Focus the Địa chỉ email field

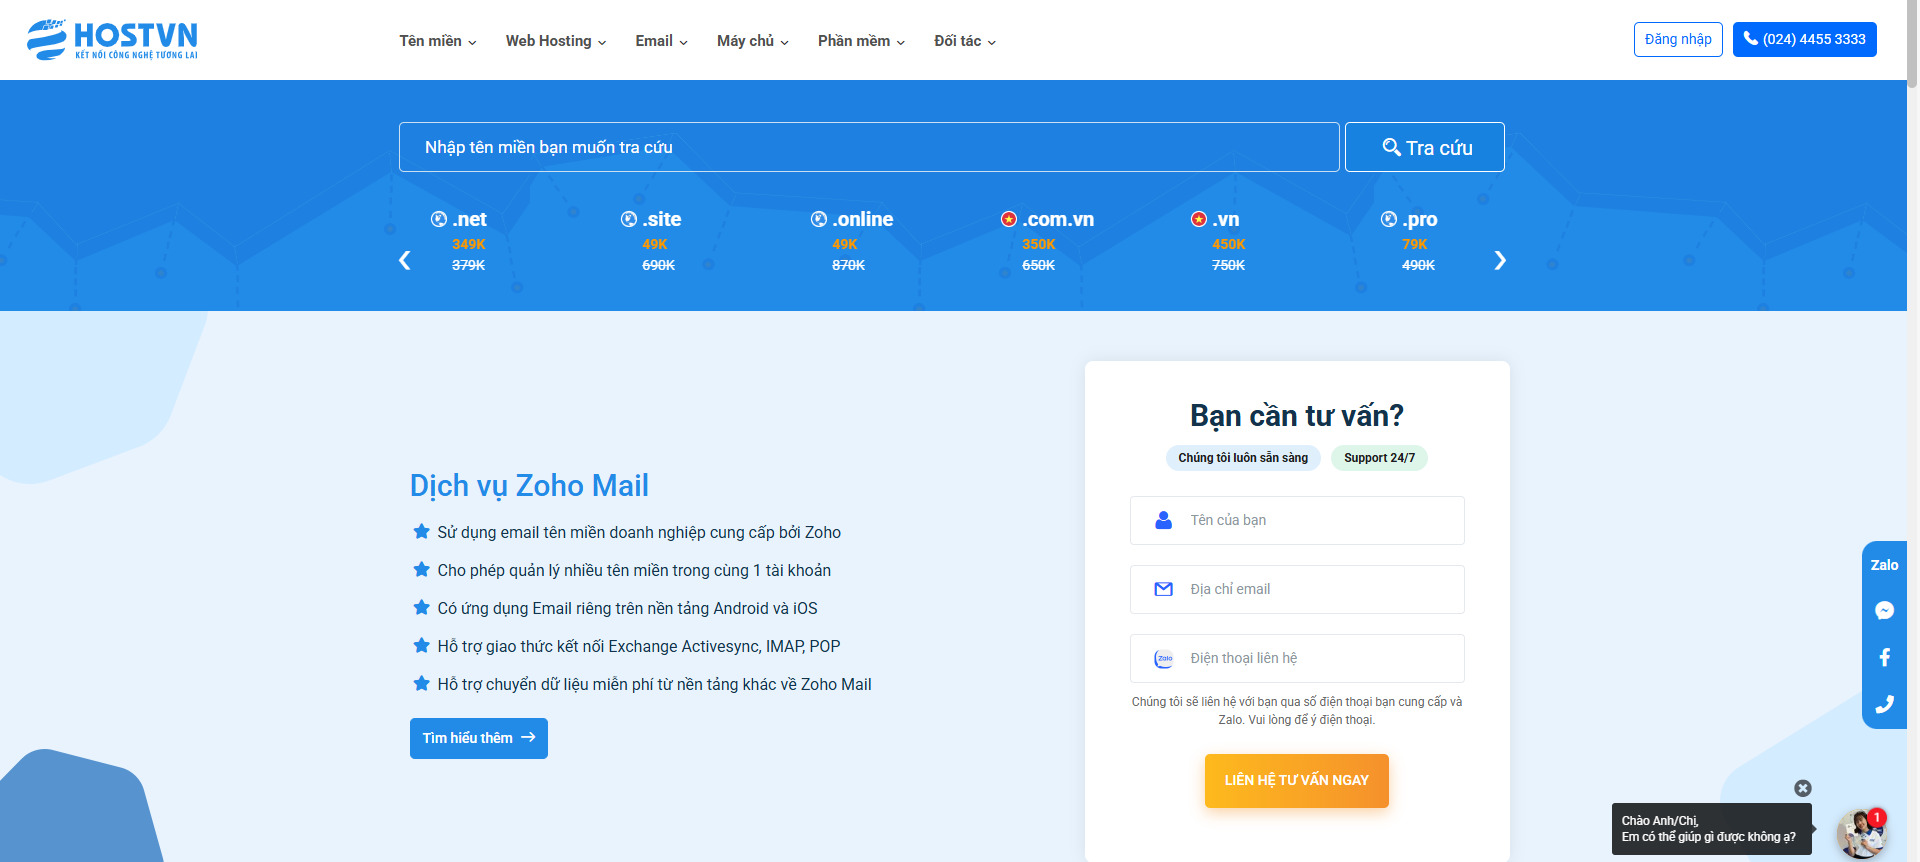[1297, 589]
